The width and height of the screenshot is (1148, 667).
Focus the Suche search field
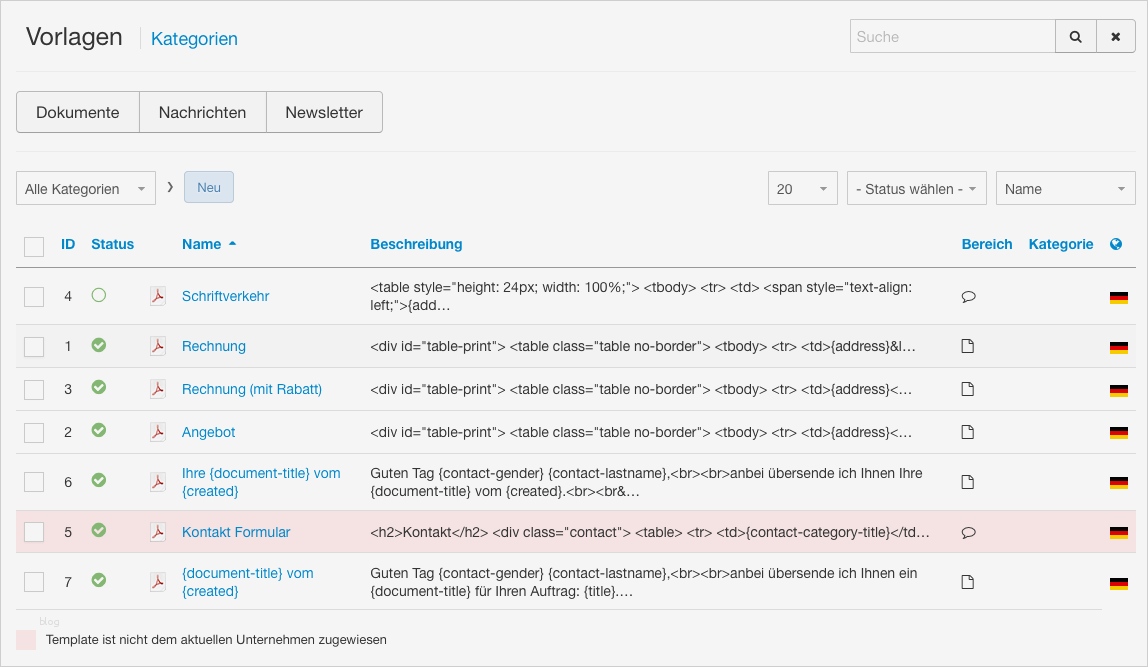pyautogui.click(x=952, y=37)
